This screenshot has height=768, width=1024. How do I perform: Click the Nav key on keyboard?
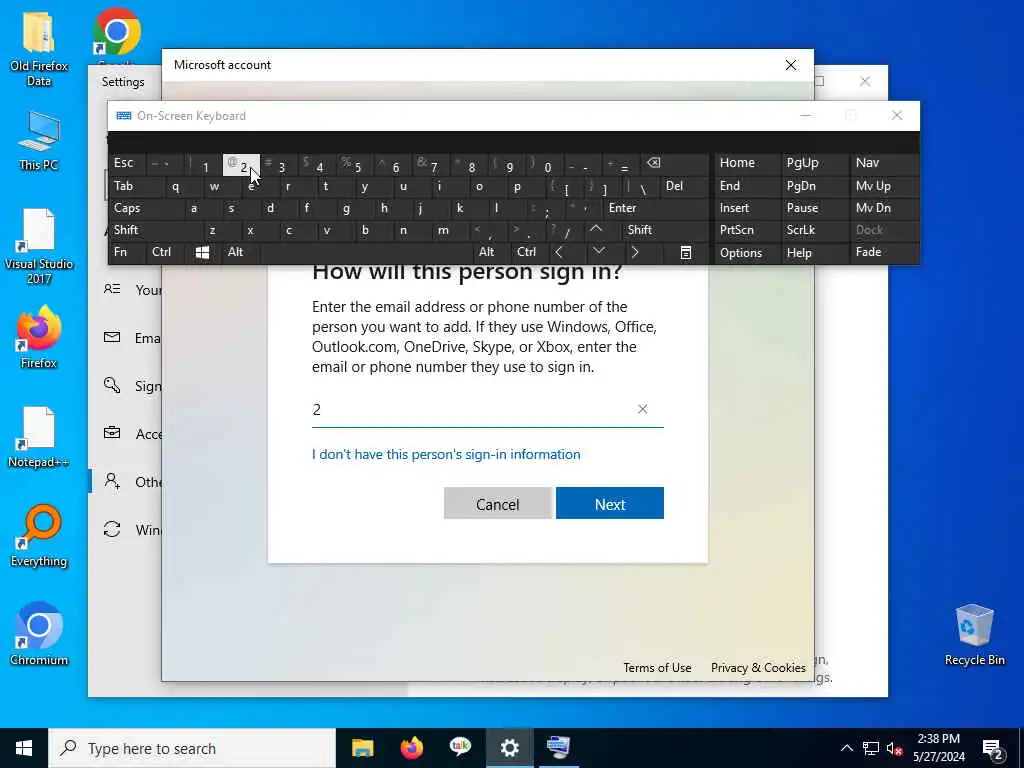click(884, 164)
